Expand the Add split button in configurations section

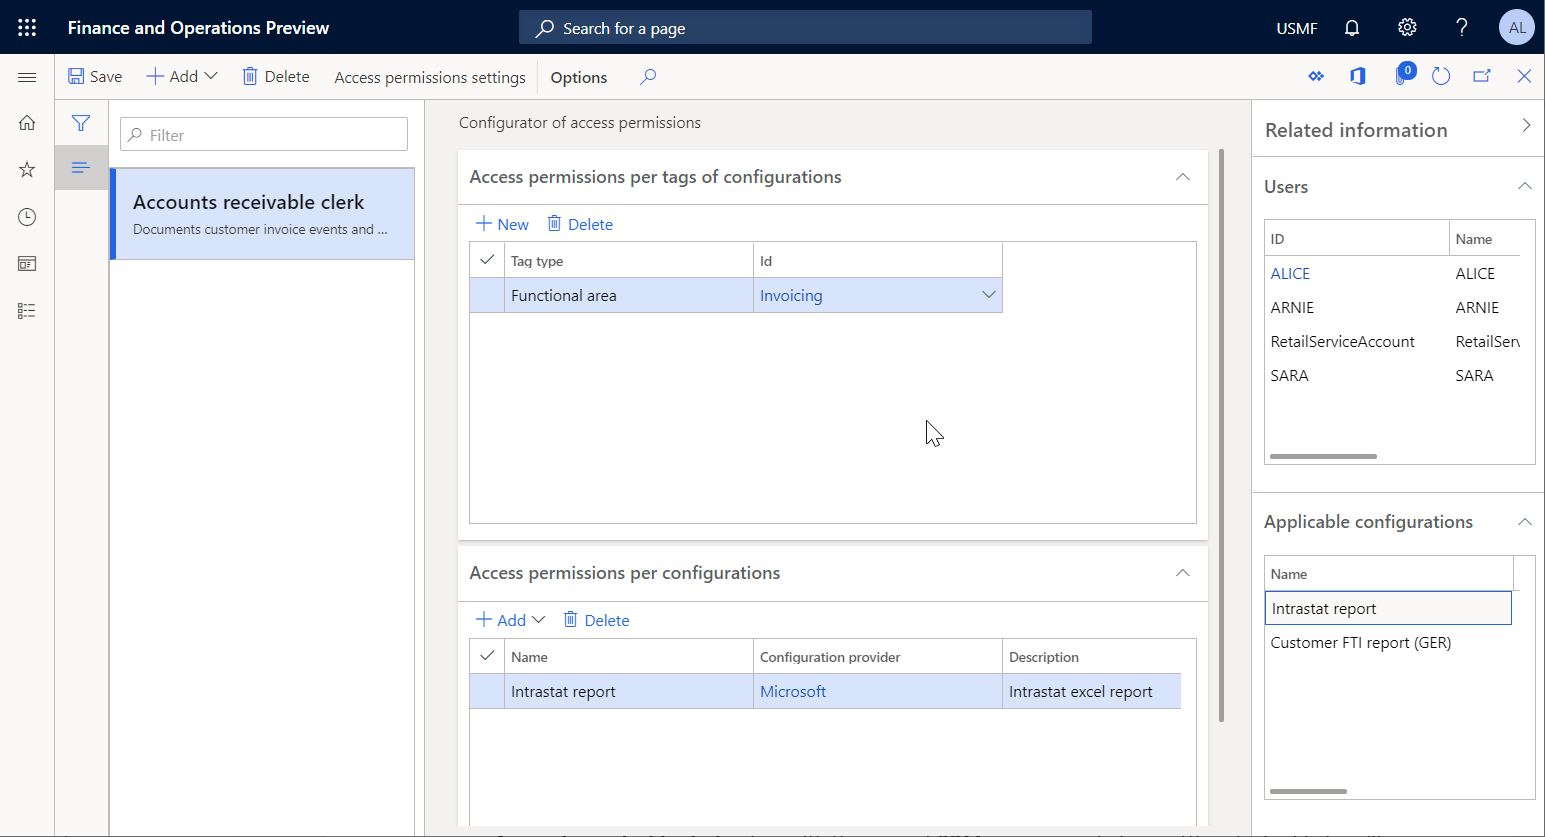pyautogui.click(x=540, y=619)
